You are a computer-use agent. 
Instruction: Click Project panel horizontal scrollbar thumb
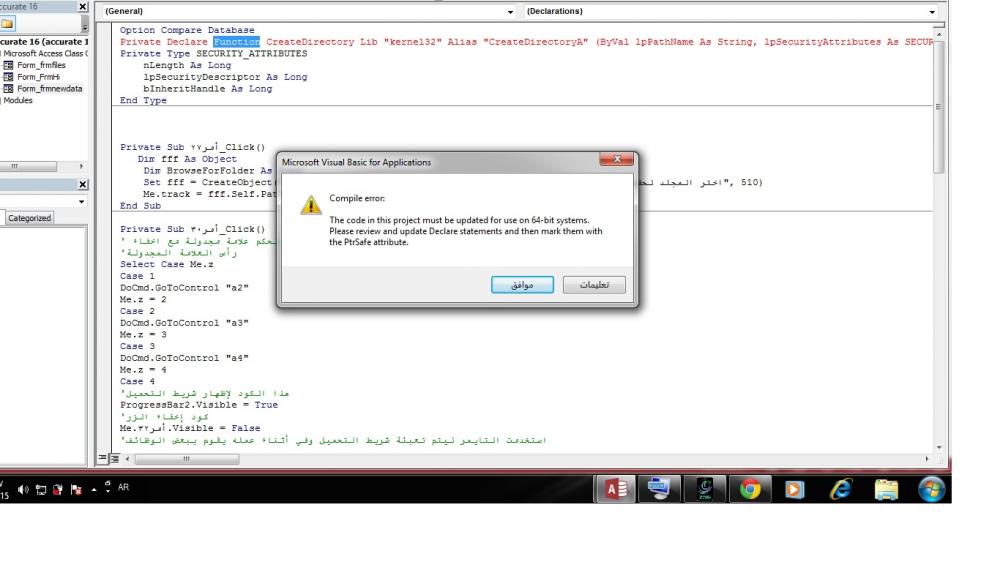[26, 166]
